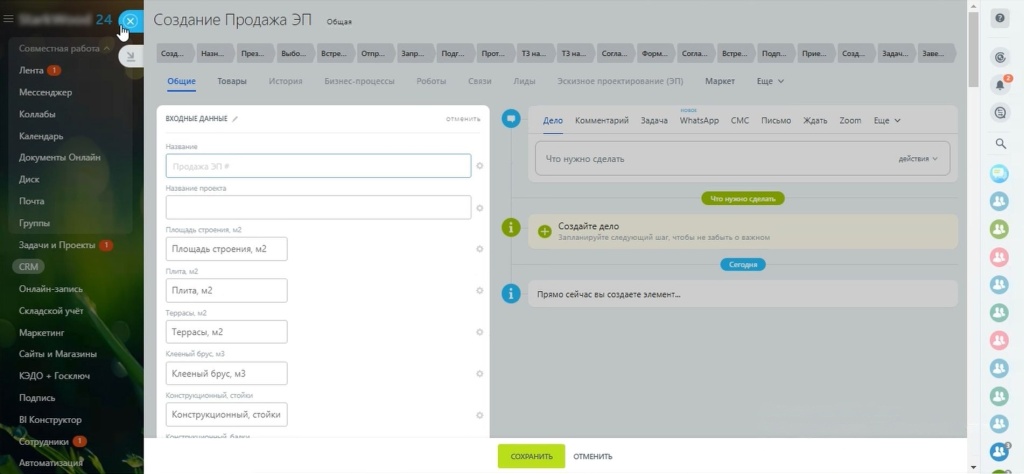
Task: Open the help question mark icon
Action: (x=999, y=20)
